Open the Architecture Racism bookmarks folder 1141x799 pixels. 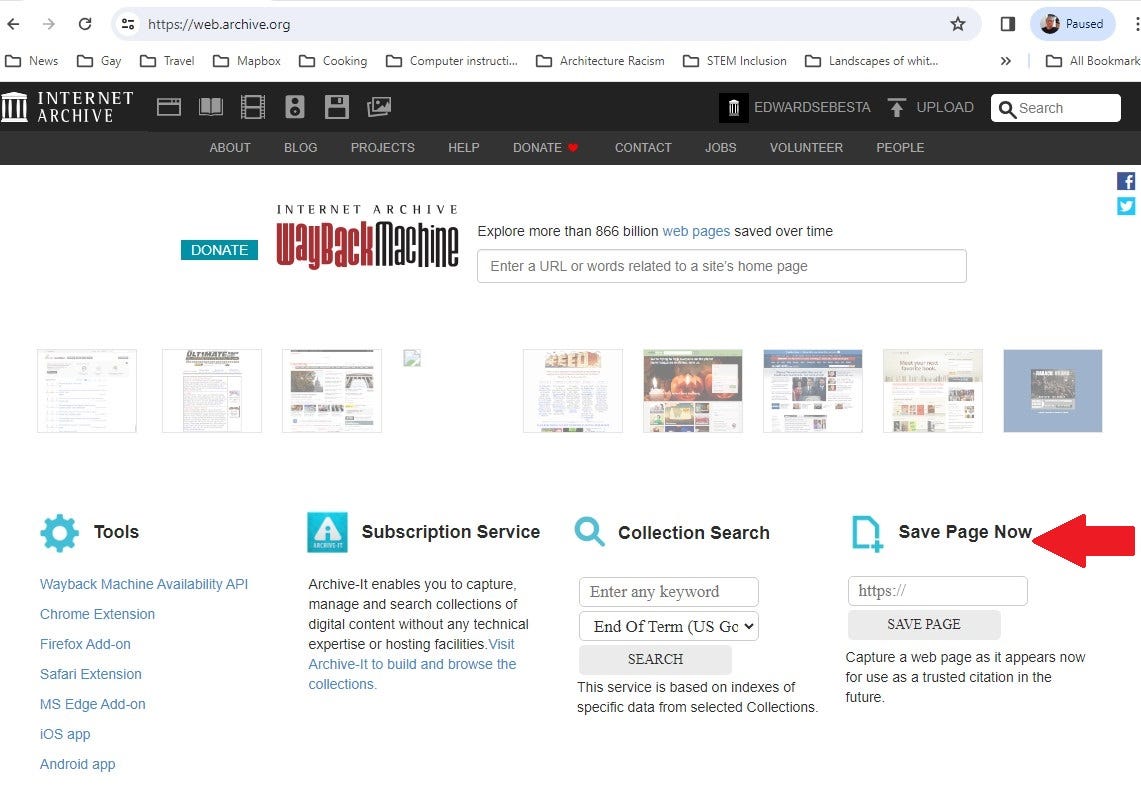tap(600, 61)
